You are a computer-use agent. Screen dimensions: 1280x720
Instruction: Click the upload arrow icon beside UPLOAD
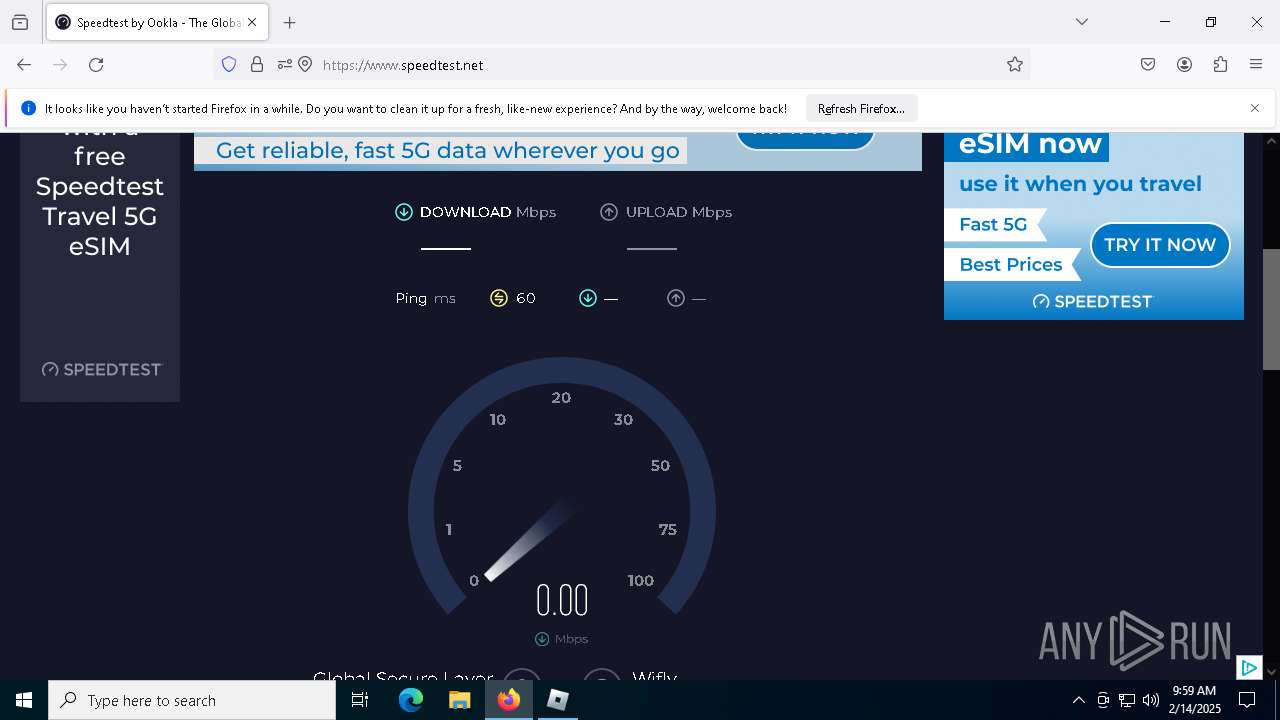click(609, 212)
